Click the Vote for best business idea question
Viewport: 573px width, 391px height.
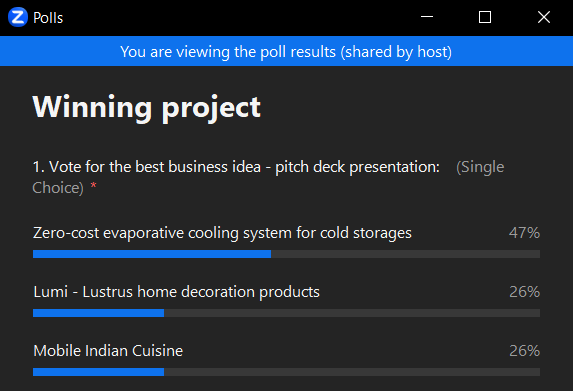pos(236,167)
